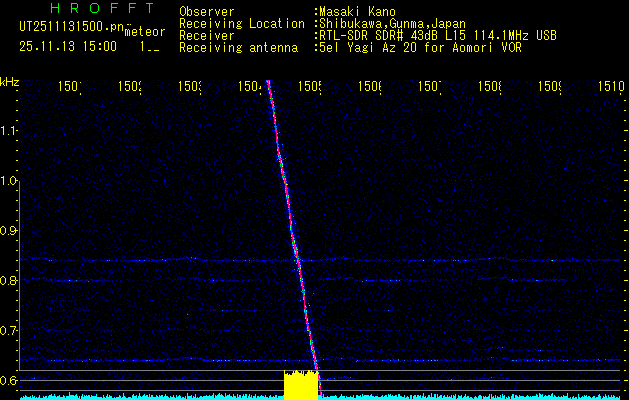Select the UT2511131500 filename label
The width and height of the screenshot is (629, 400).
point(69,28)
